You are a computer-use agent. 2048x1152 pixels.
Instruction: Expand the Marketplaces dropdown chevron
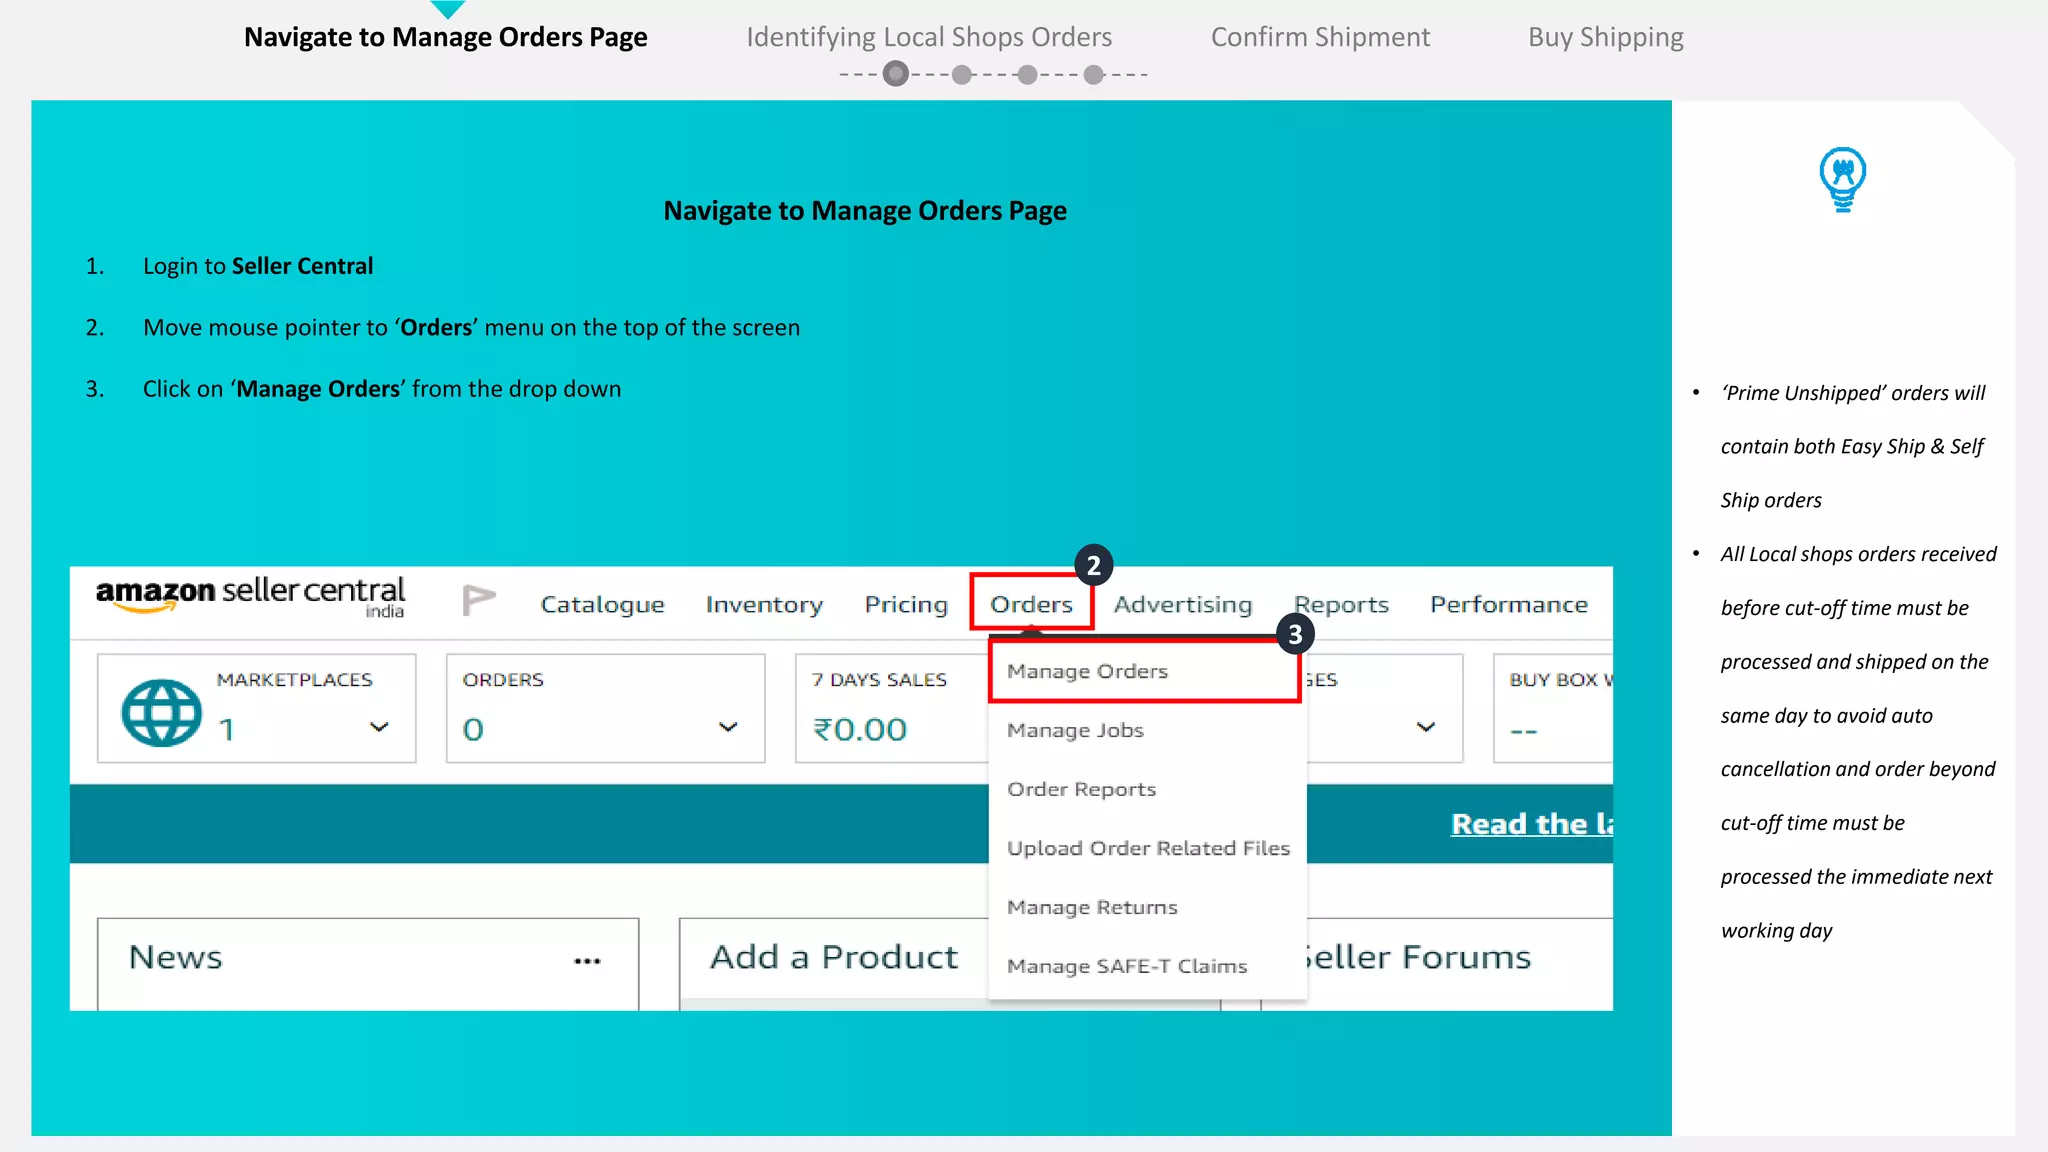379,727
